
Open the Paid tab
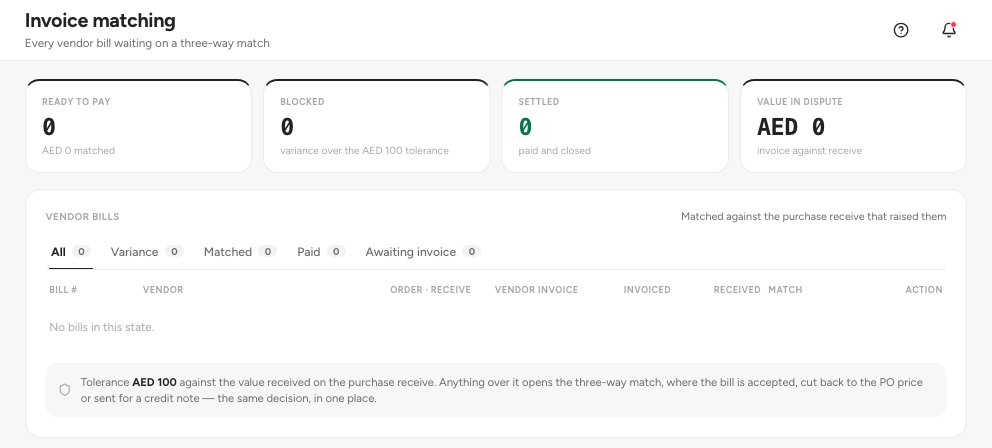(321, 252)
